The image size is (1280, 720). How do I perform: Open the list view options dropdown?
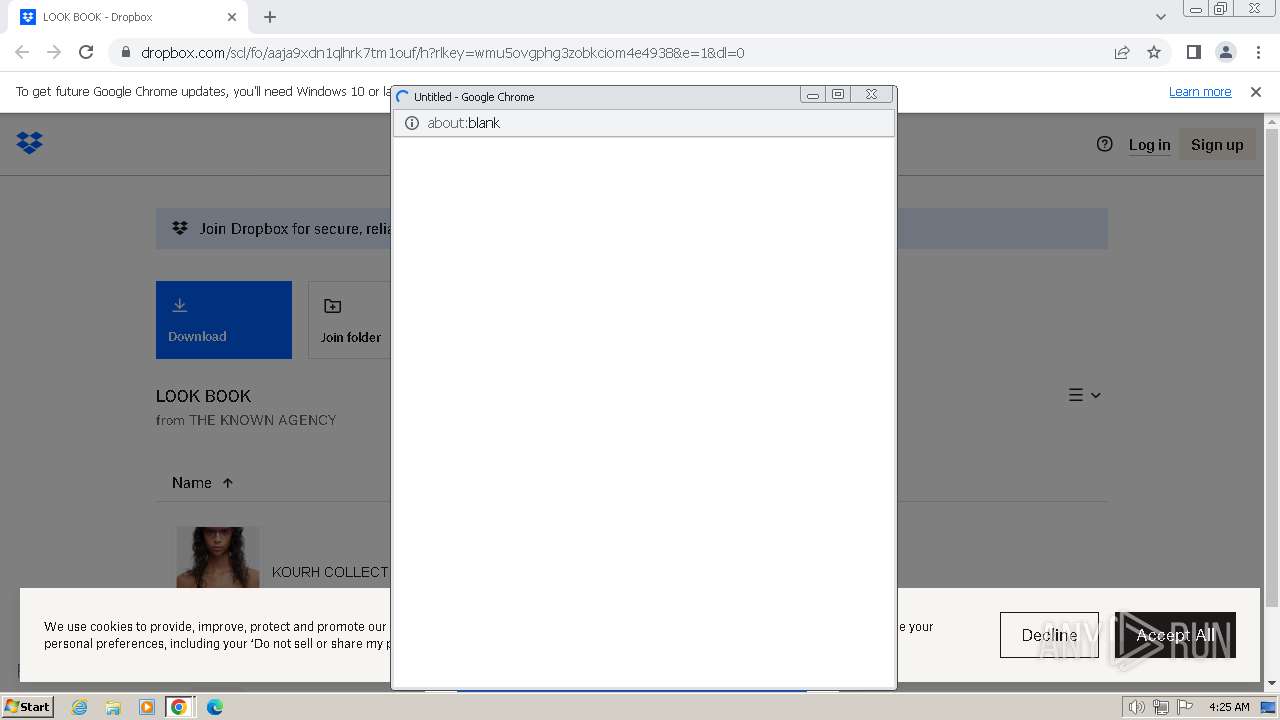click(1085, 395)
